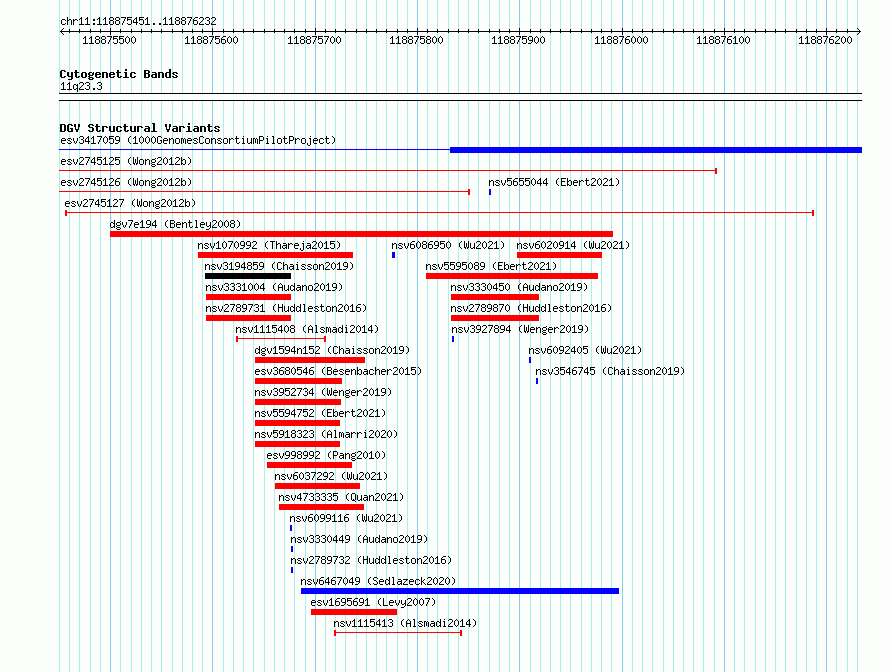Open nsv5918323 (Almarri2020) label
This screenshot has height=672, width=890.
pyautogui.click(x=326, y=434)
